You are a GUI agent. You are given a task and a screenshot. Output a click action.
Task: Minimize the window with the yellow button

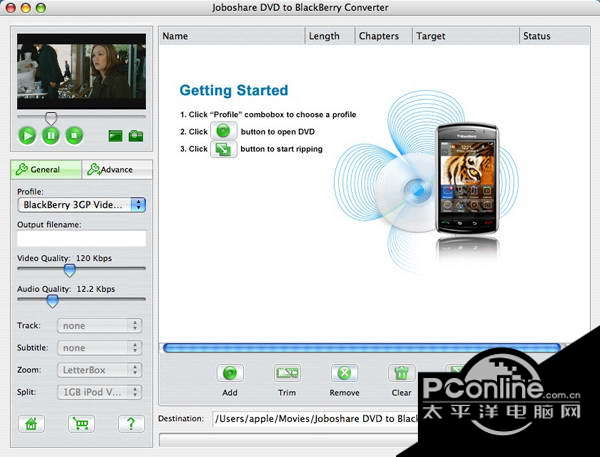[x=26, y=8]
